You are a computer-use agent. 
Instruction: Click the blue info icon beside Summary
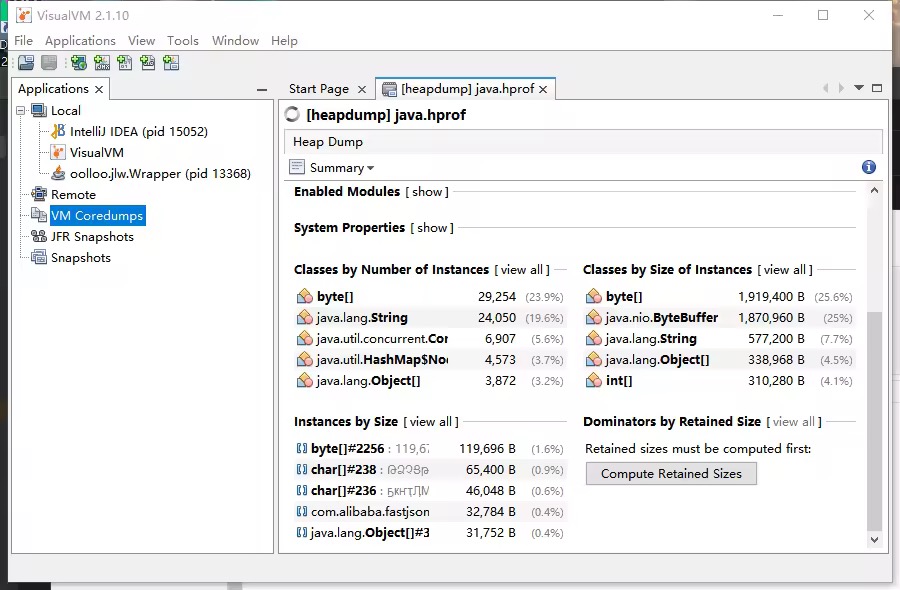point(869,167)
